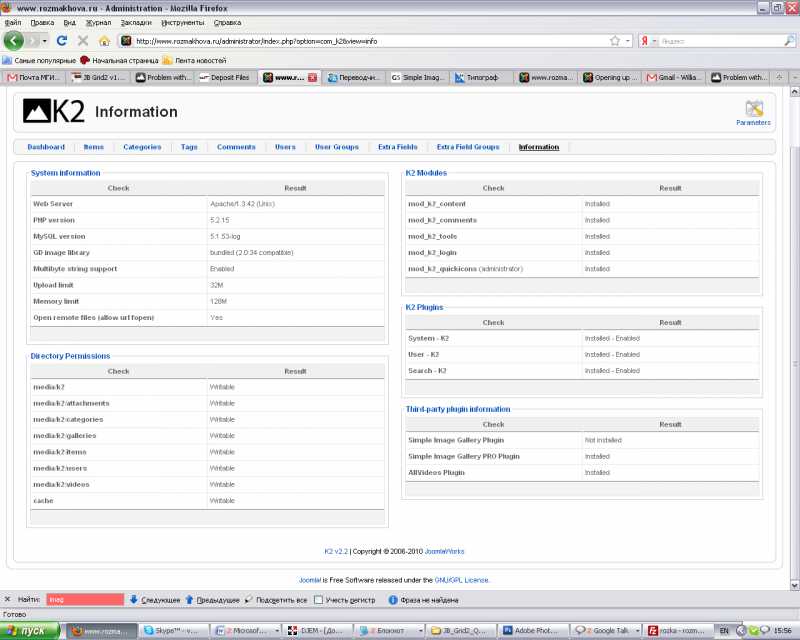Switch to Adobe Photoshop in the taskbar

point(533,631)
